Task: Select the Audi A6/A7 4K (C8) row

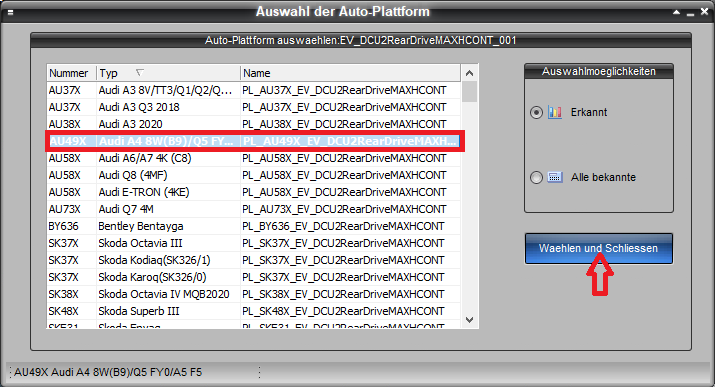Action: point(254,158)
